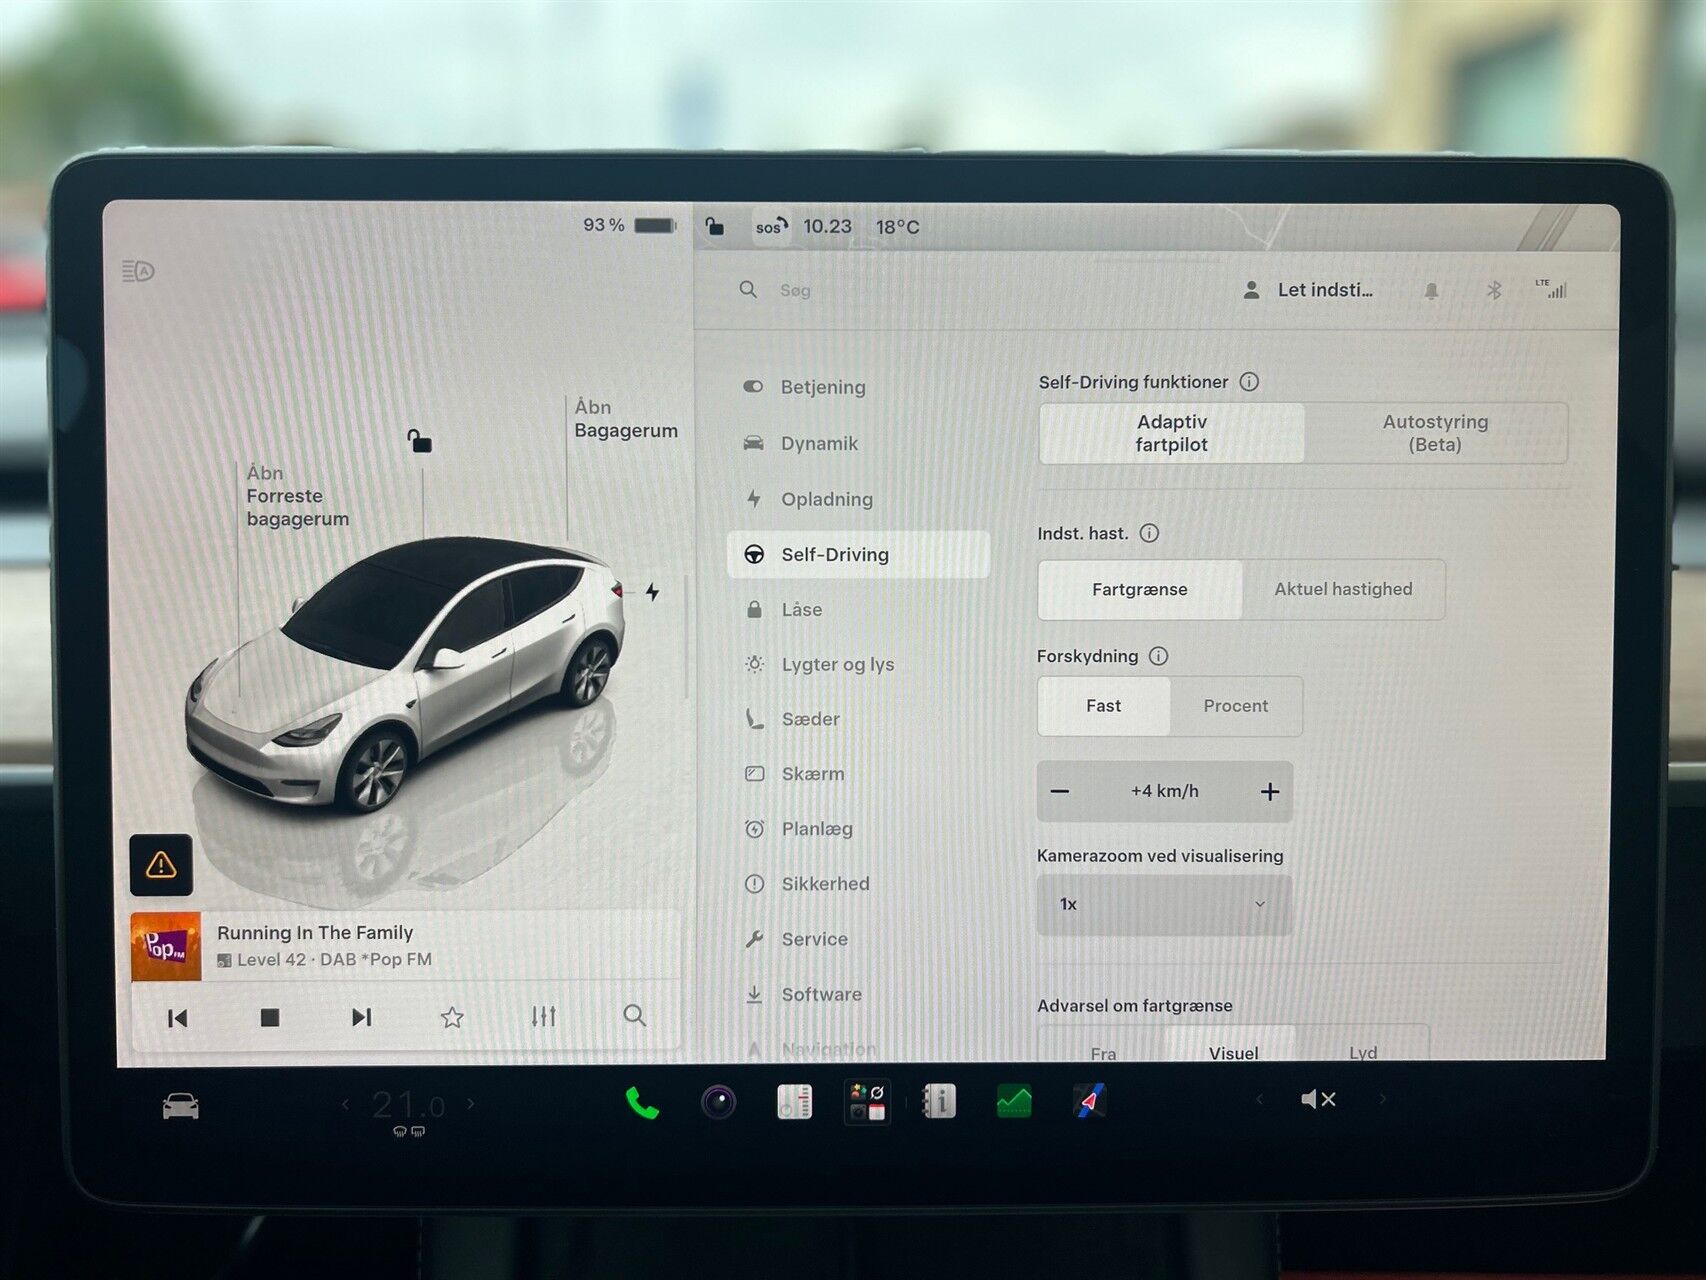This screenshot has height=1280, width=1706.
Task: Set speed to Fartgrænse
Action: (x=1140, y=589)
